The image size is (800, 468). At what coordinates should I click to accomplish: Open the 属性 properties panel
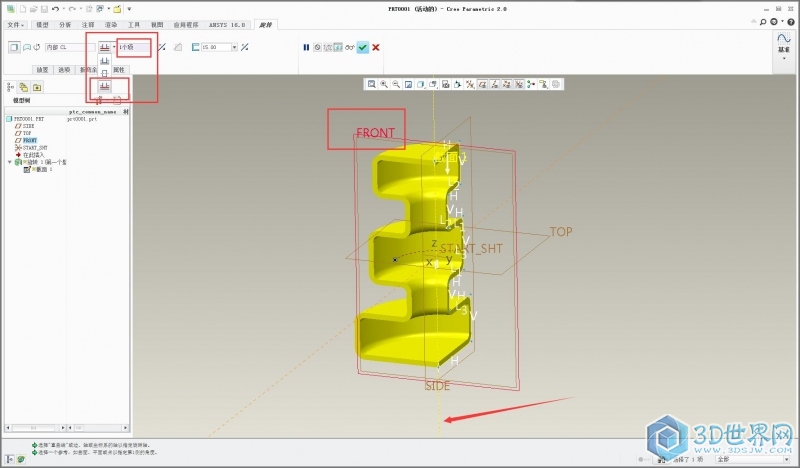coord(118,70)
